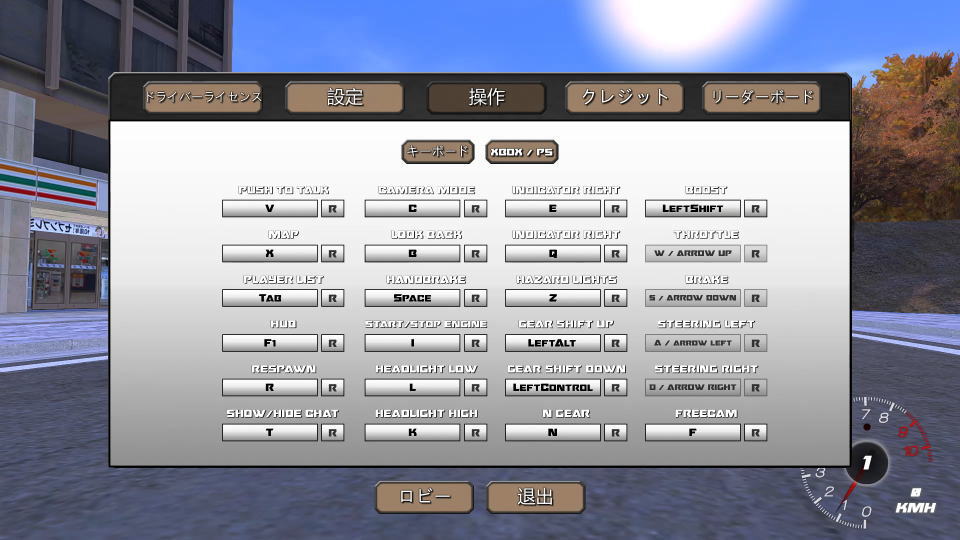
Task: Reset the Show/Hide Chat binding
Action: click(333, 433)
